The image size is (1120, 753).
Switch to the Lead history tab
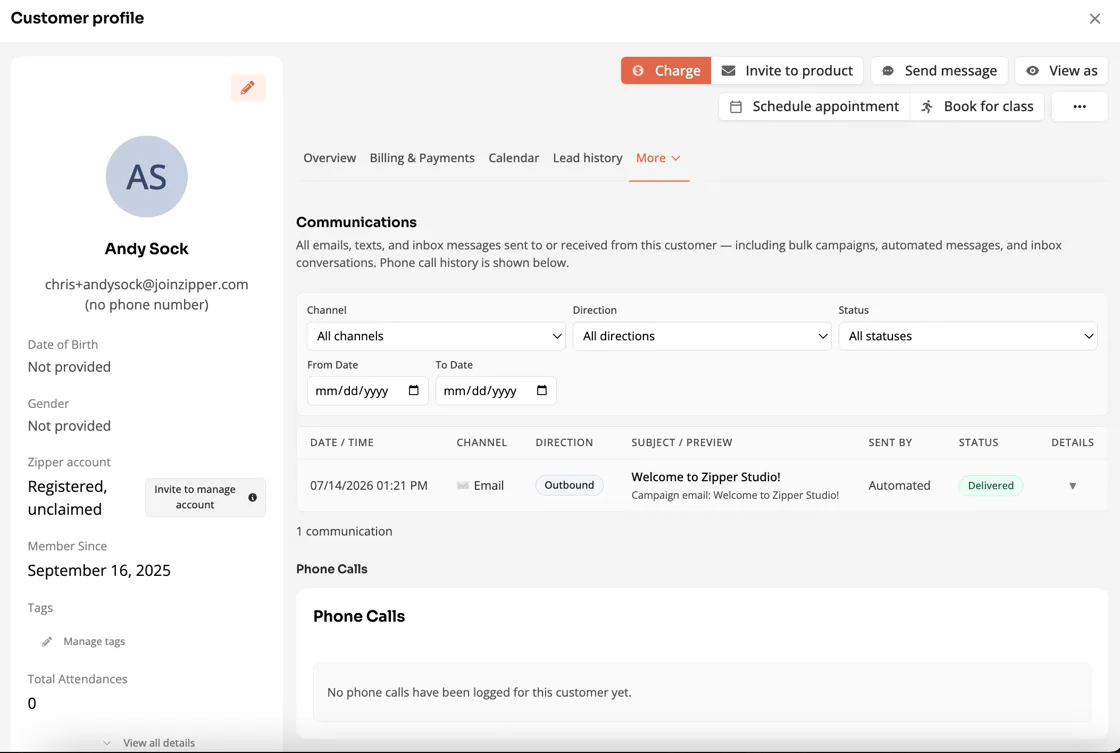[587, 158]
